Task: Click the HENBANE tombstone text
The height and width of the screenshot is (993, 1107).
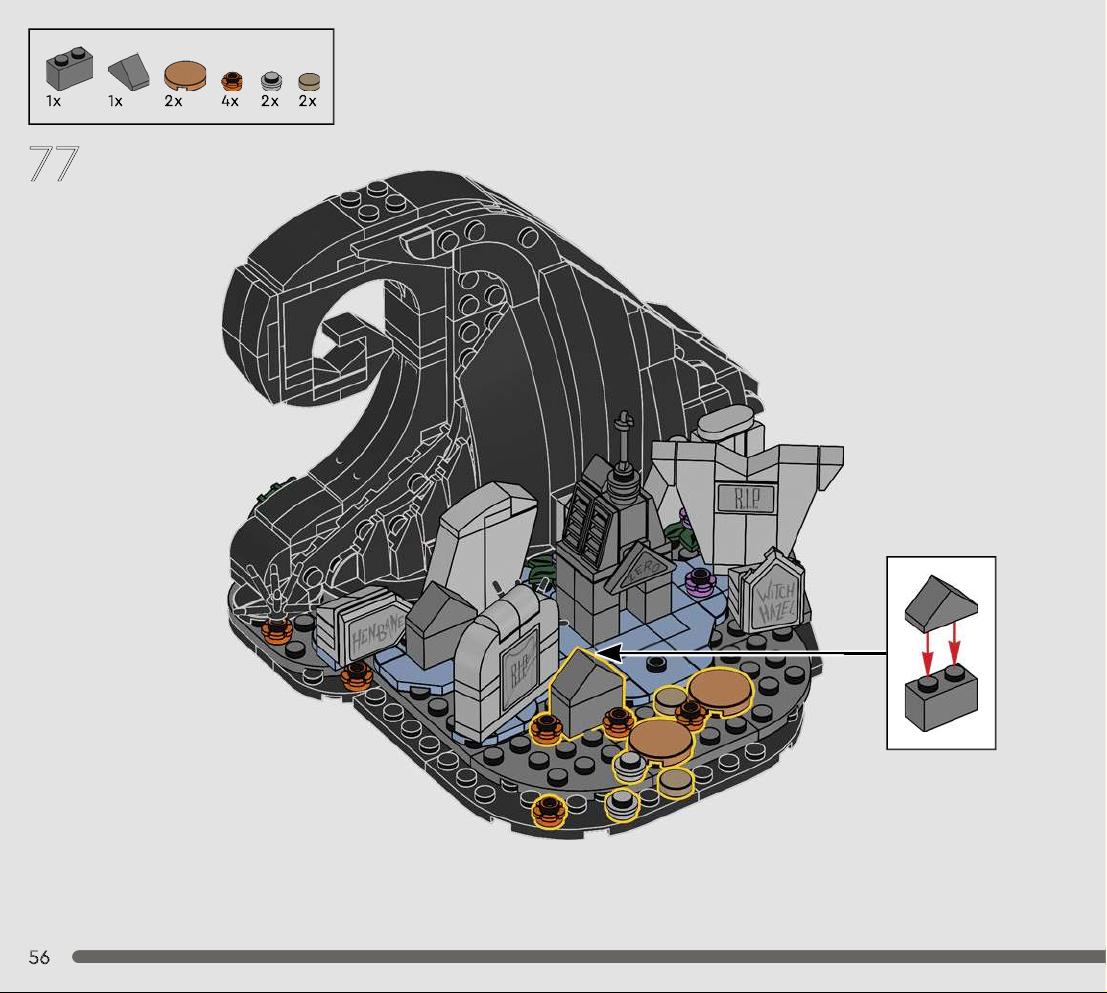Action: click(377, 632)
